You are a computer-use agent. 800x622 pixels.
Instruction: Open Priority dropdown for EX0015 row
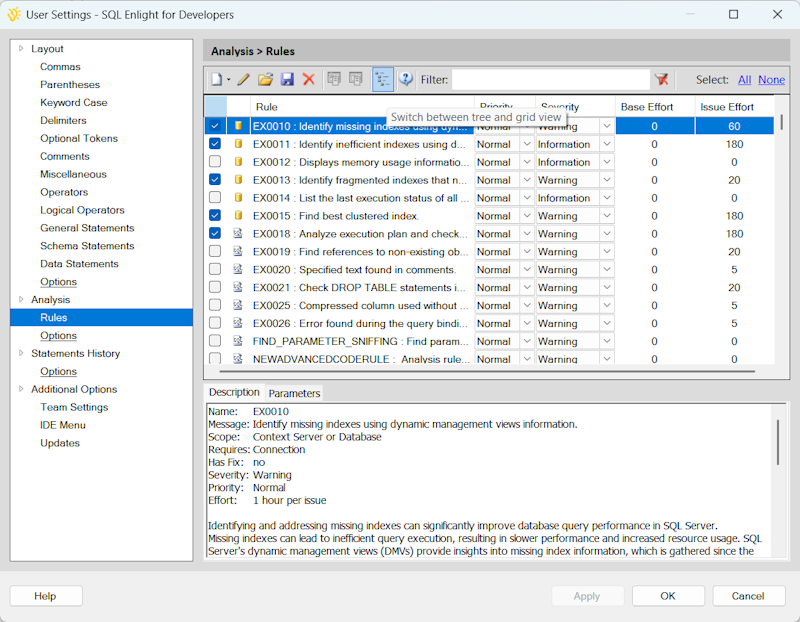click(x=526, y=216)
